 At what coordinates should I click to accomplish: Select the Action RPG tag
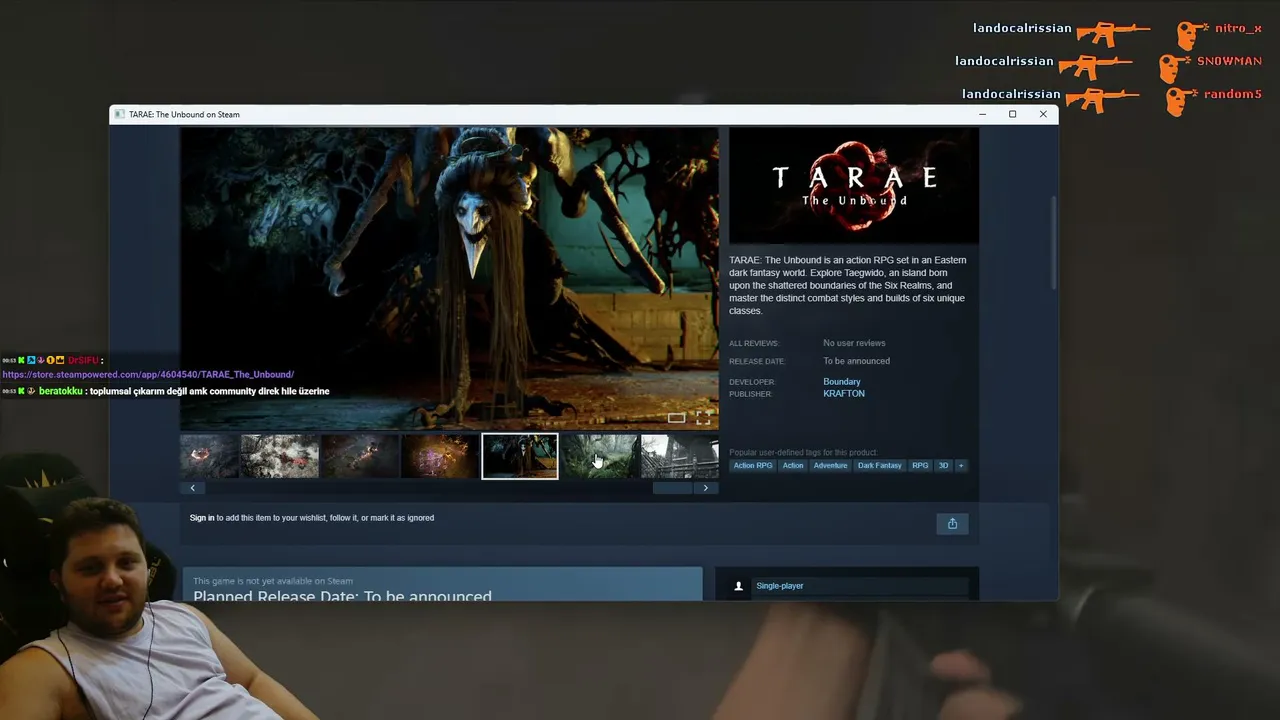coord(753,465)
